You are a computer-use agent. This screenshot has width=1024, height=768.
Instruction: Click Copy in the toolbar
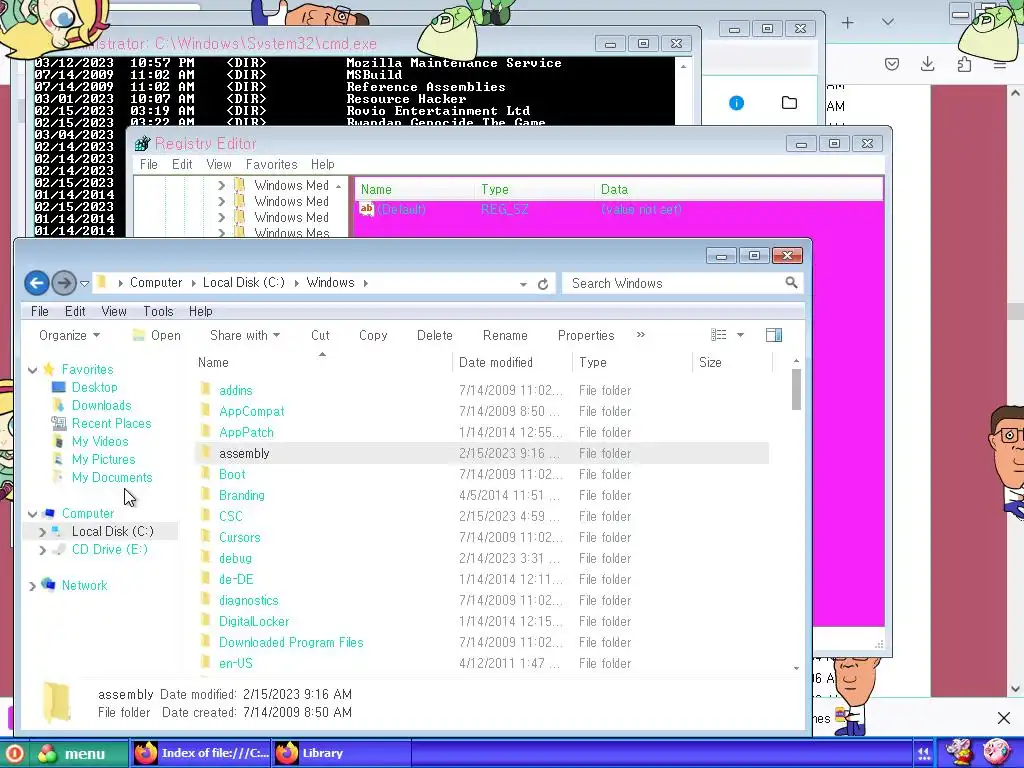373,335
